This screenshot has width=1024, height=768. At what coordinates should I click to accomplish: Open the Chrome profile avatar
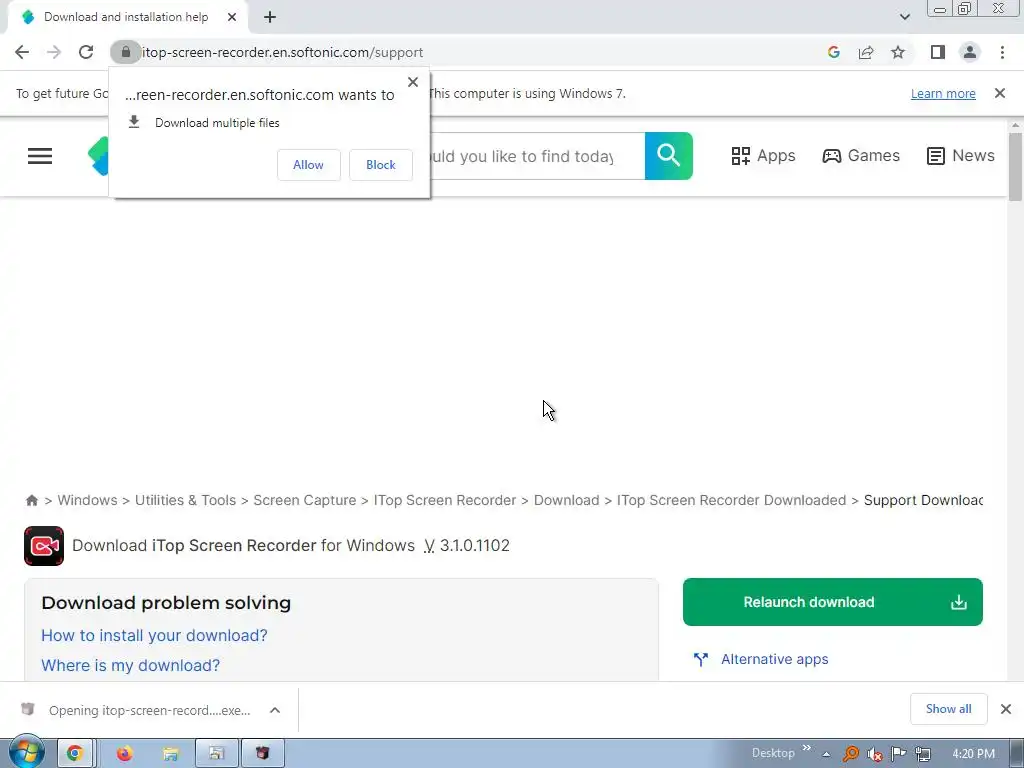(x=970, y=52)
